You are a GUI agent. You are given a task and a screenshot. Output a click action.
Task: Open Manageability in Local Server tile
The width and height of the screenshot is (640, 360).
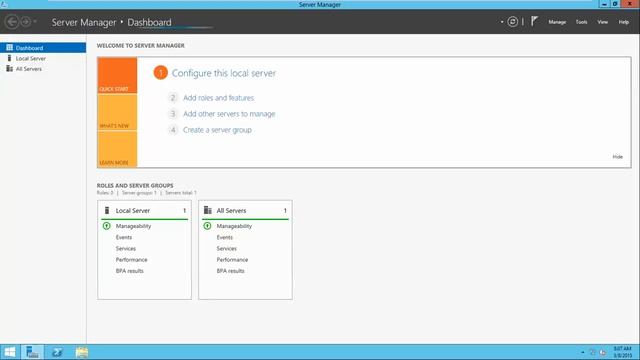click(x=133, y=226)
